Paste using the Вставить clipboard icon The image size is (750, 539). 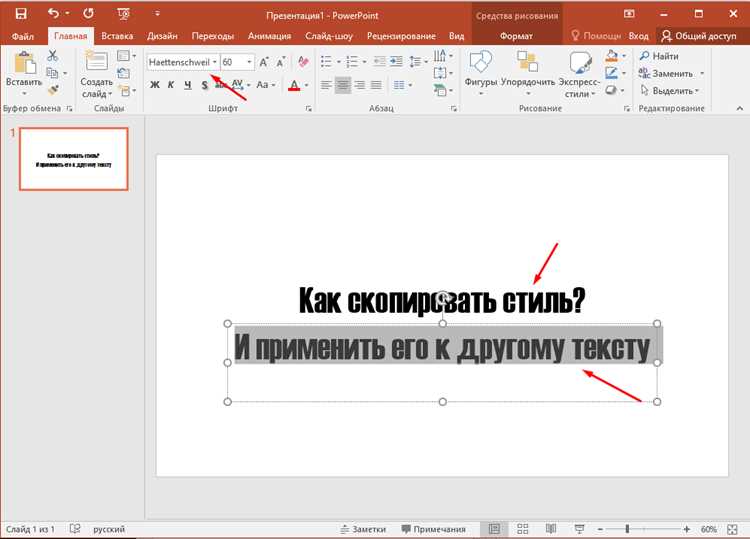click(24, 64)
